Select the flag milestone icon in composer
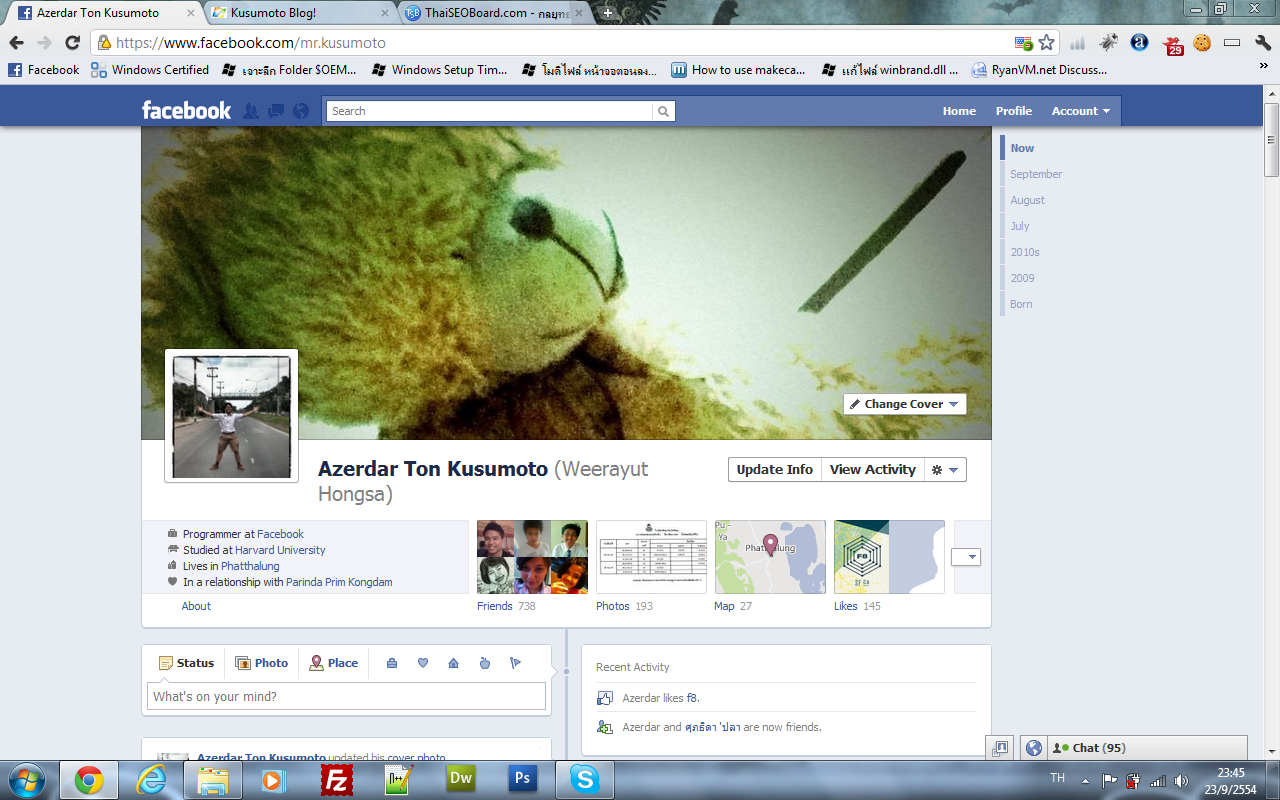This screenshot has height=800, width=1280. tap(516, 663)
